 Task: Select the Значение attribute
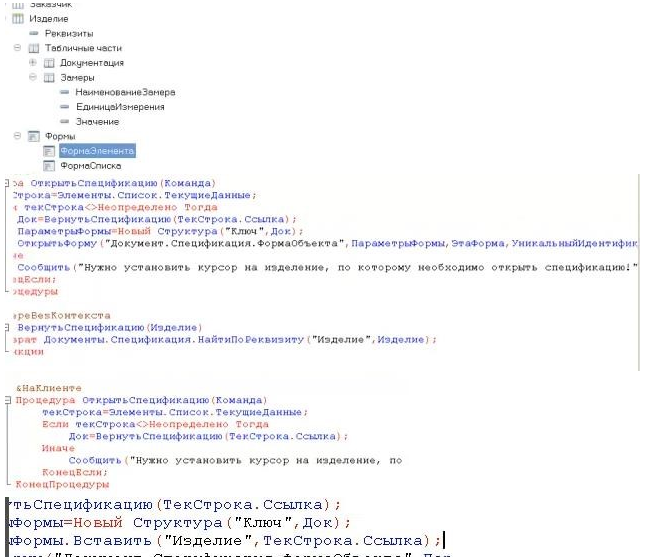(97, 121)
